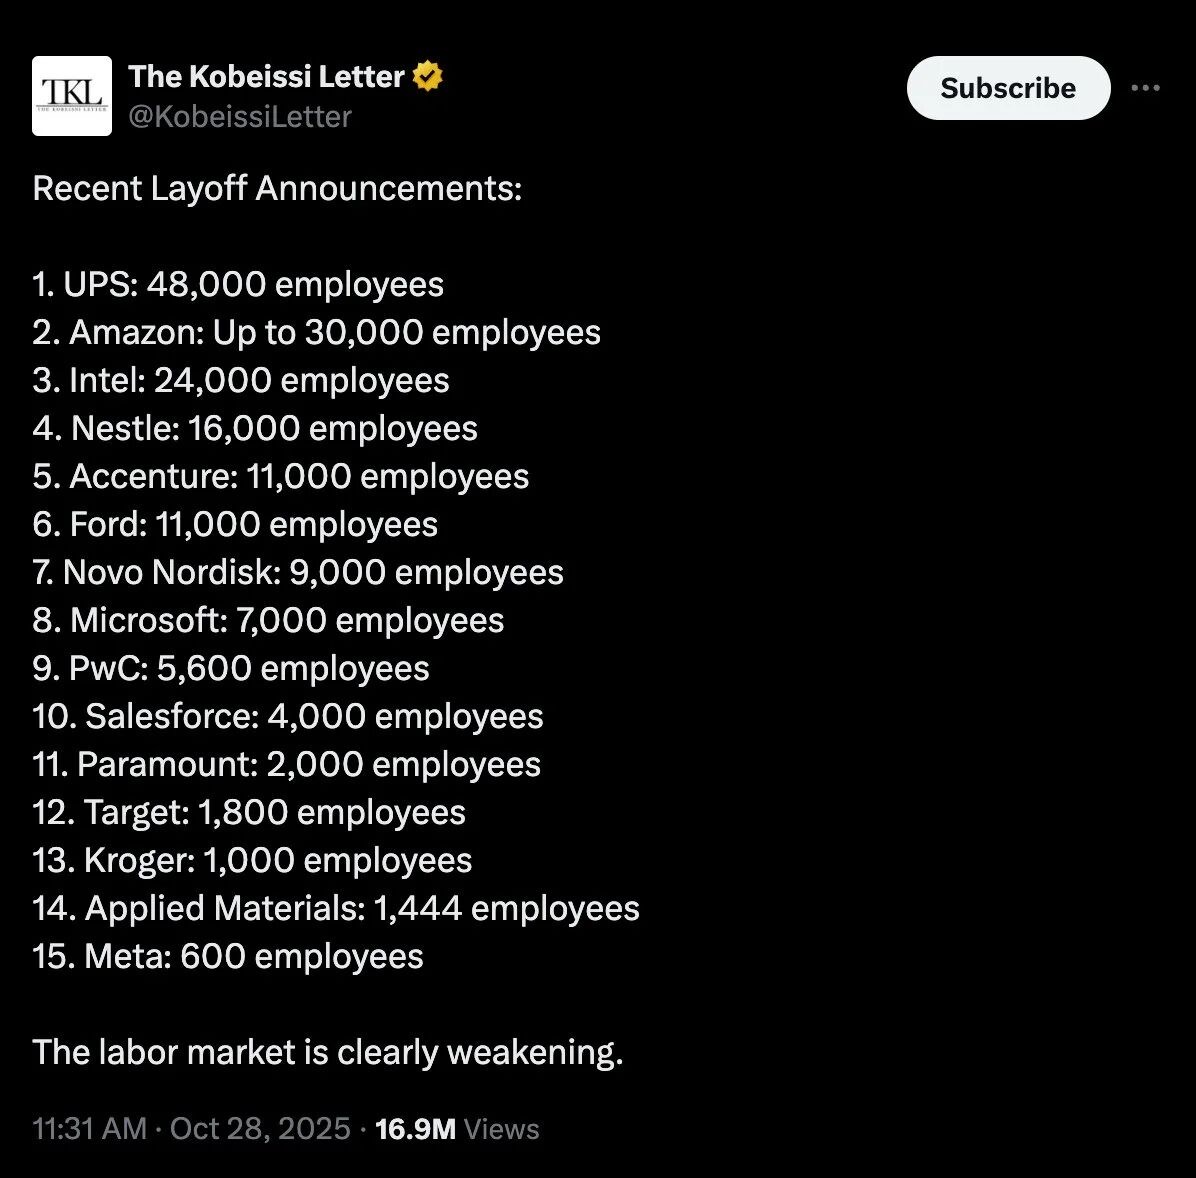Visit the @KobeissiLetter handle link
This screenshot has width=1196, height=1178.
240,117
